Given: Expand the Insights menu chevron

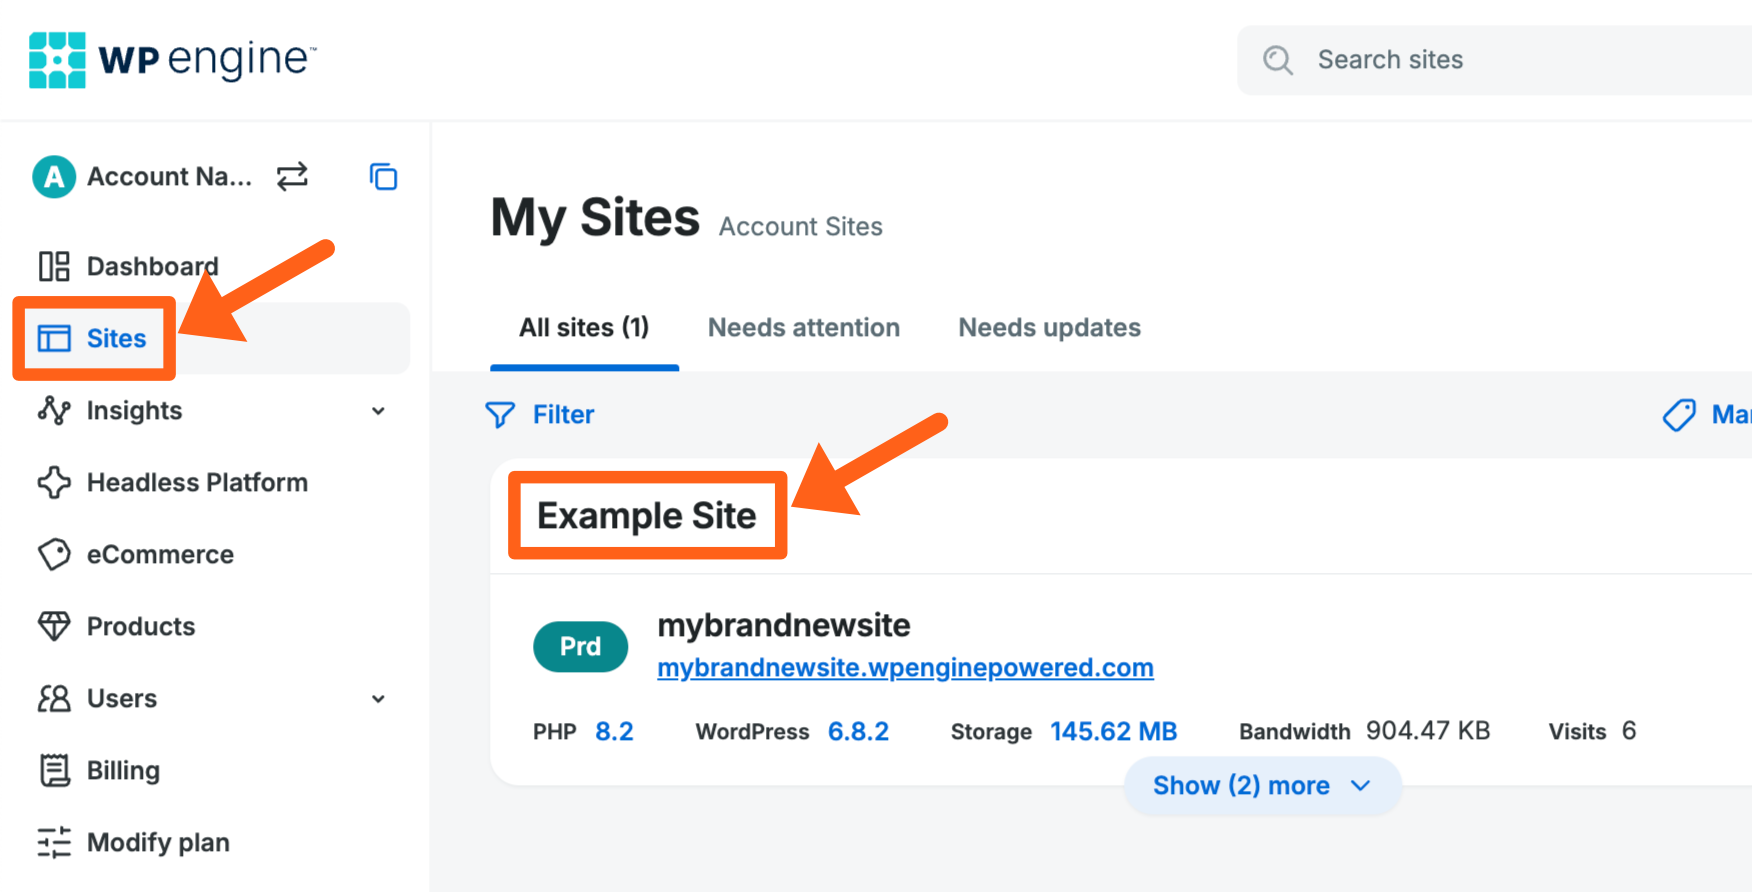Looking at the screenshot, I should 378,411.
